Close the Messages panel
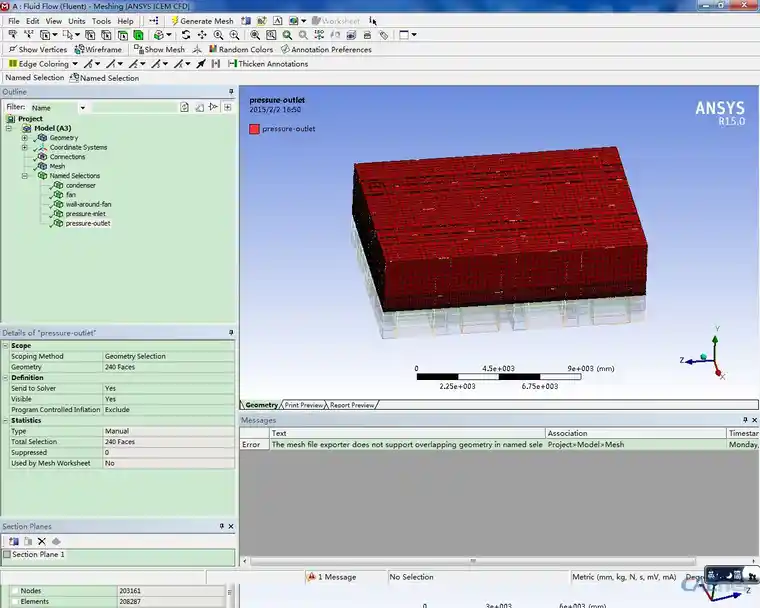 754,420
